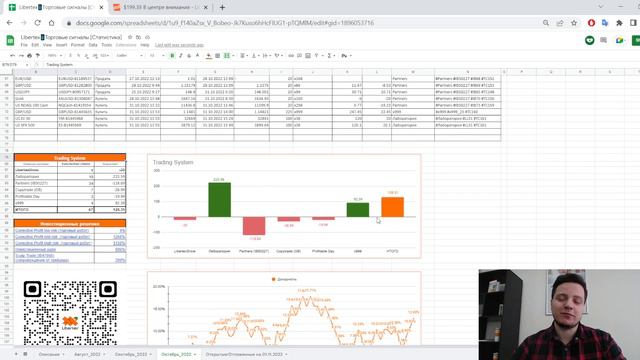640x360 pixels.
Task: Open the Октябрь_2022 sheet tab dropdown arrow
Action: tap(195, 354)
